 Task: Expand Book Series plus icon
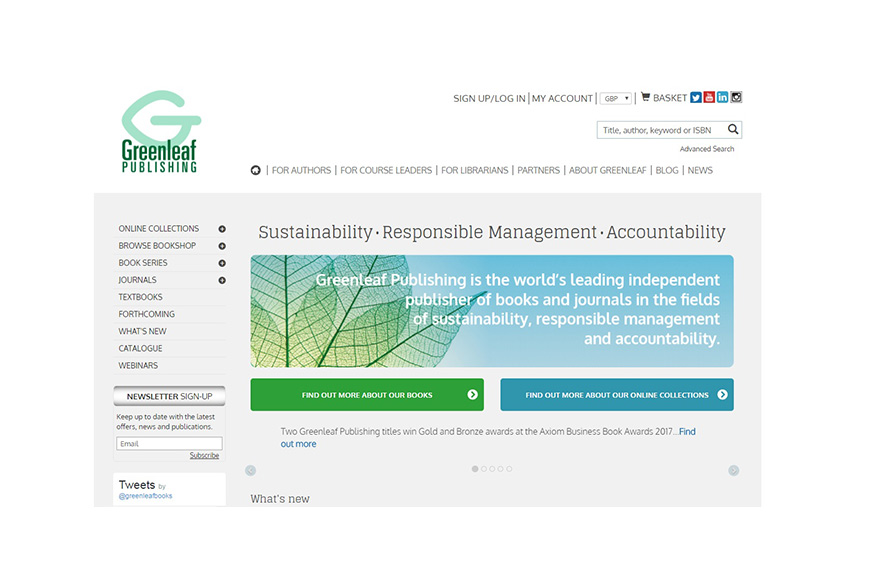pyautogui.click(x=222, y=263)
